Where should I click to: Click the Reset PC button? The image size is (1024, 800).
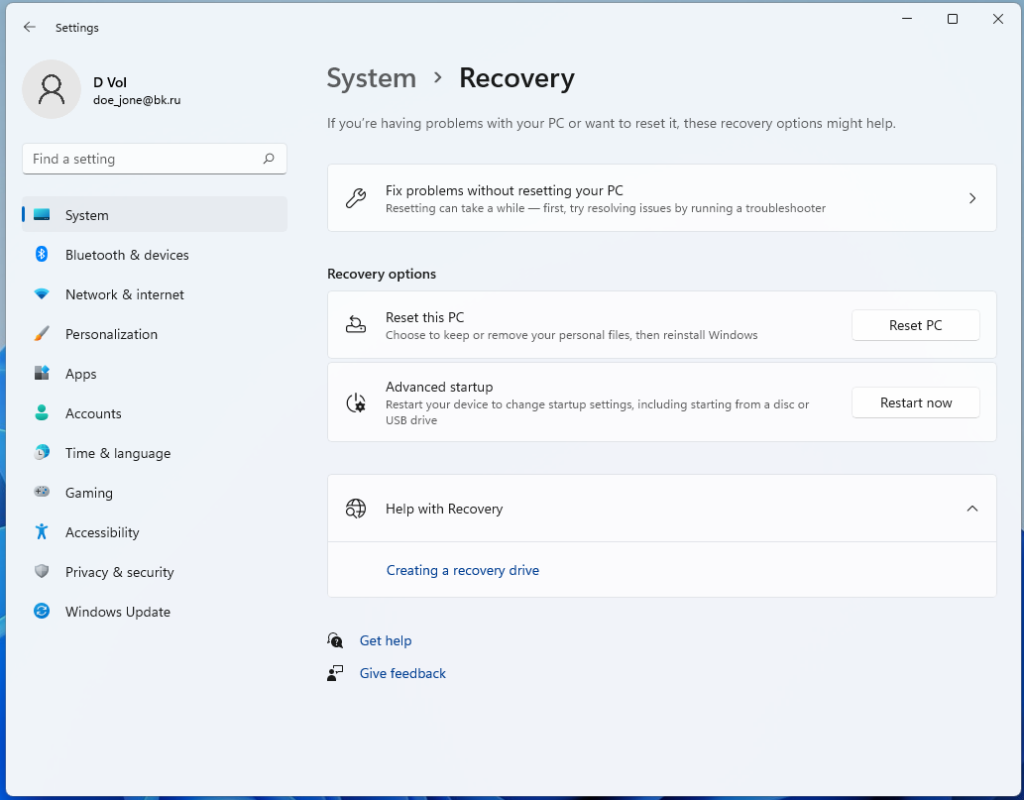[915, 325]
